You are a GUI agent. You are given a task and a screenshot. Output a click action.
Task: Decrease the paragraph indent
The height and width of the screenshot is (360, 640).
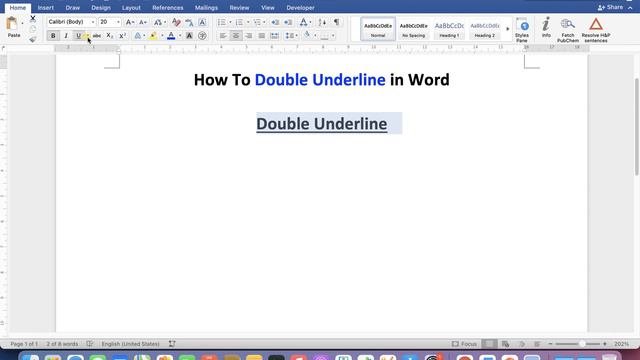click(275, 22)
